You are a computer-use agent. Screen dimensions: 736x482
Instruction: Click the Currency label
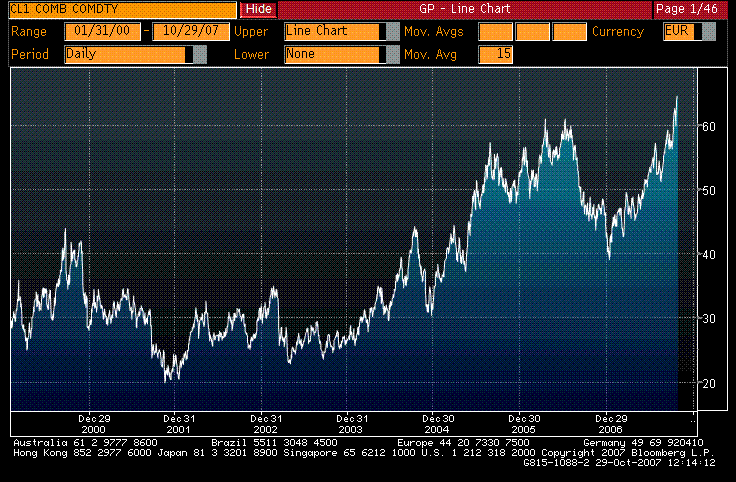click(618, 31)
